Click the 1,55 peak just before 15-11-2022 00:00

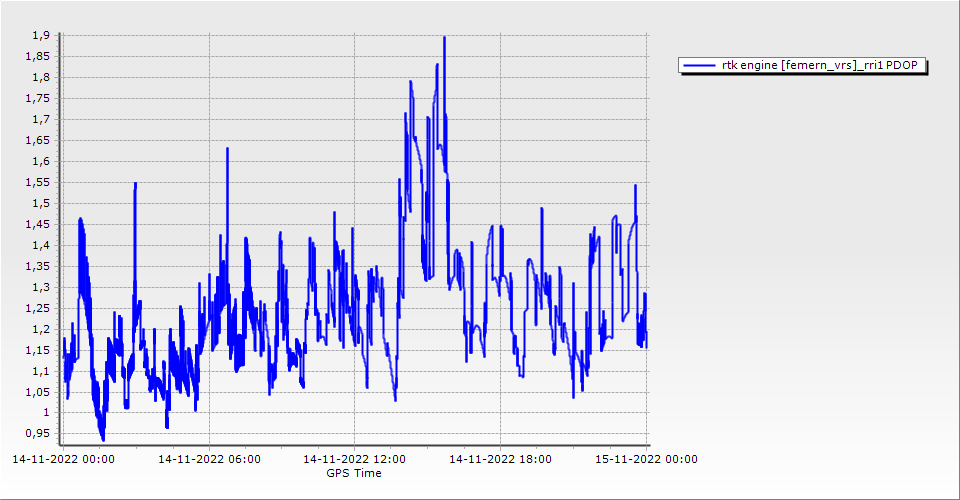pyautogui.click(x=635, y=186)
